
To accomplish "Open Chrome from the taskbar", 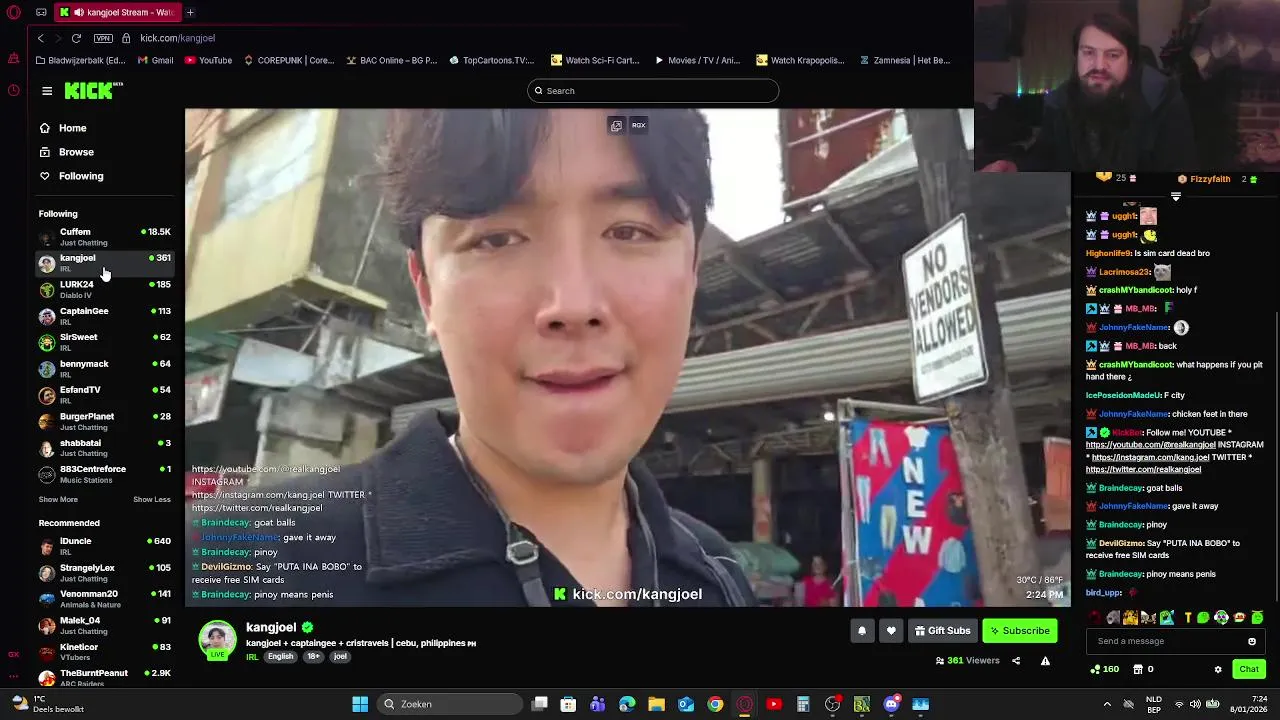I will [x=715, y=704].
